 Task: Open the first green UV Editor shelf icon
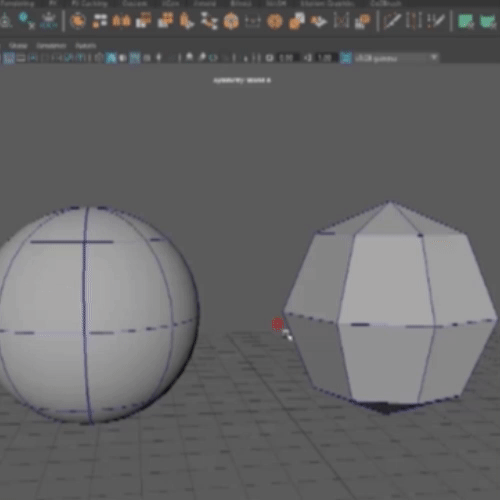pos(466,21)
